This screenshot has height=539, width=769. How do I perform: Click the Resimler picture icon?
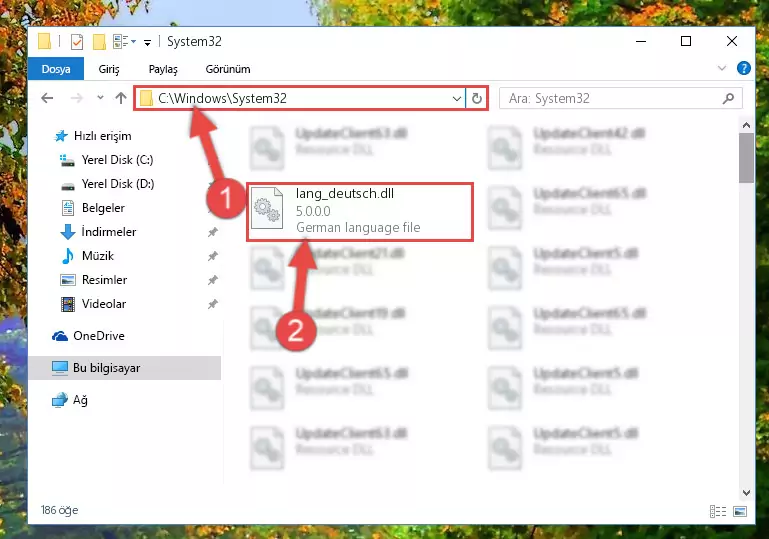click(x=68, y=280)
